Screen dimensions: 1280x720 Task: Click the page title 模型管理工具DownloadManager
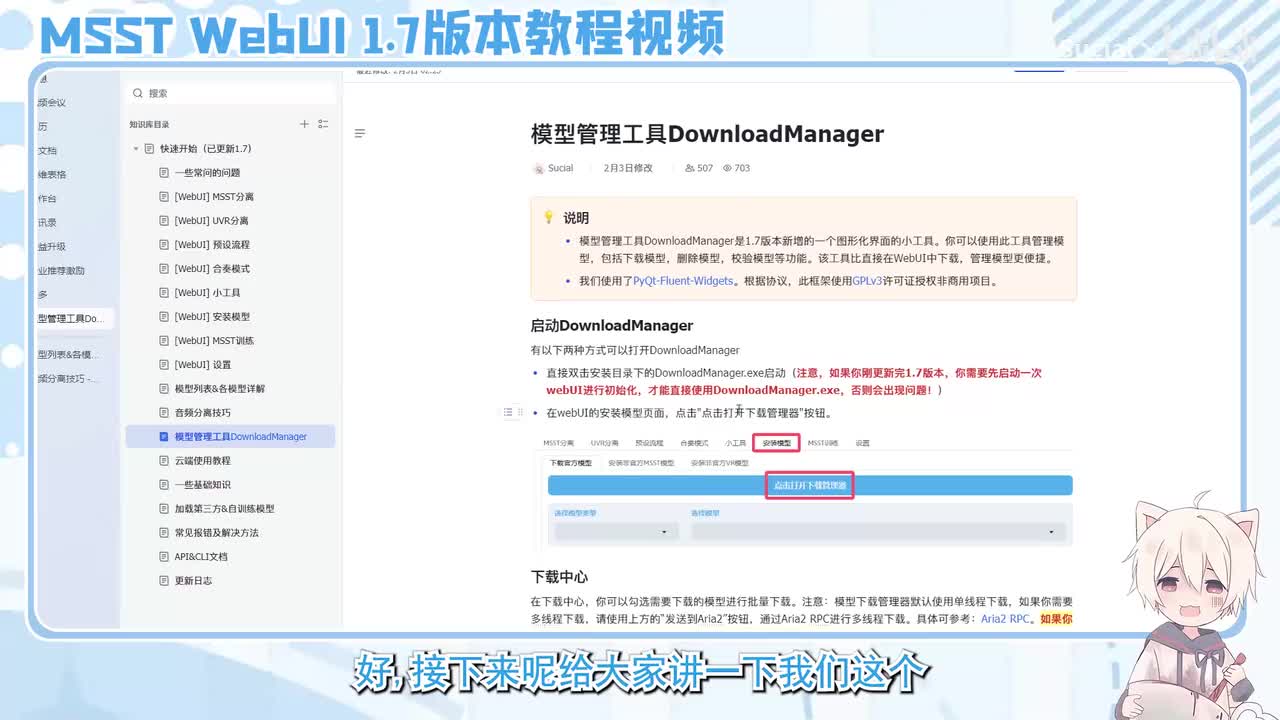point(707,134)
